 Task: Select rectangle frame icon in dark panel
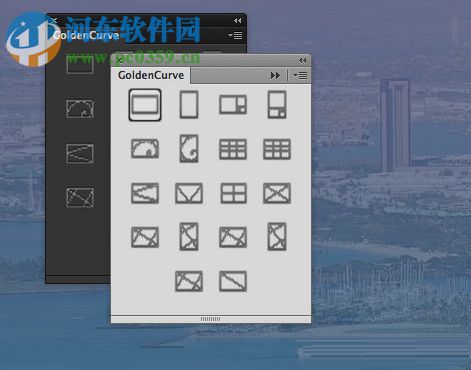click(x=80, y=64)
